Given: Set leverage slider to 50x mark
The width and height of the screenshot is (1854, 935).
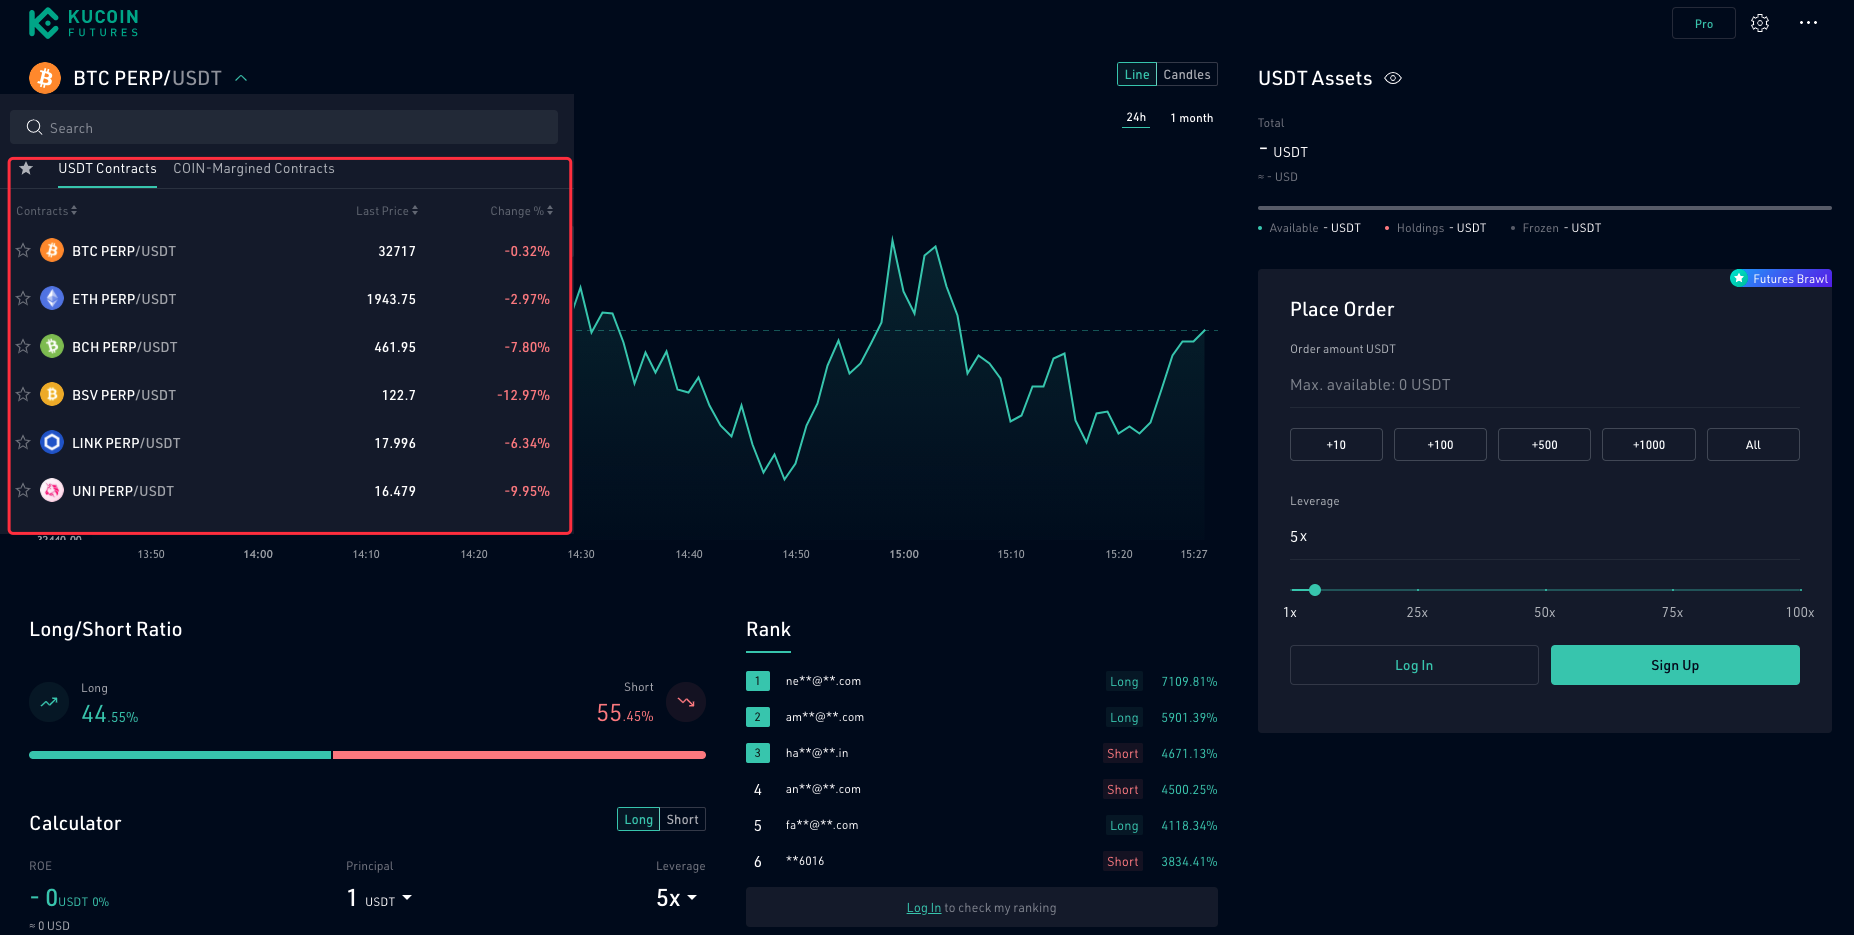Looking at the screenshot, I should [1545, 590].
